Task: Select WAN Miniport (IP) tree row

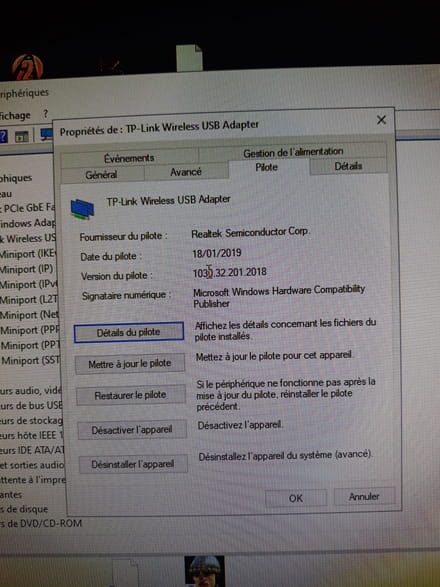Action: pyautogui.click(x=27, y=269)
